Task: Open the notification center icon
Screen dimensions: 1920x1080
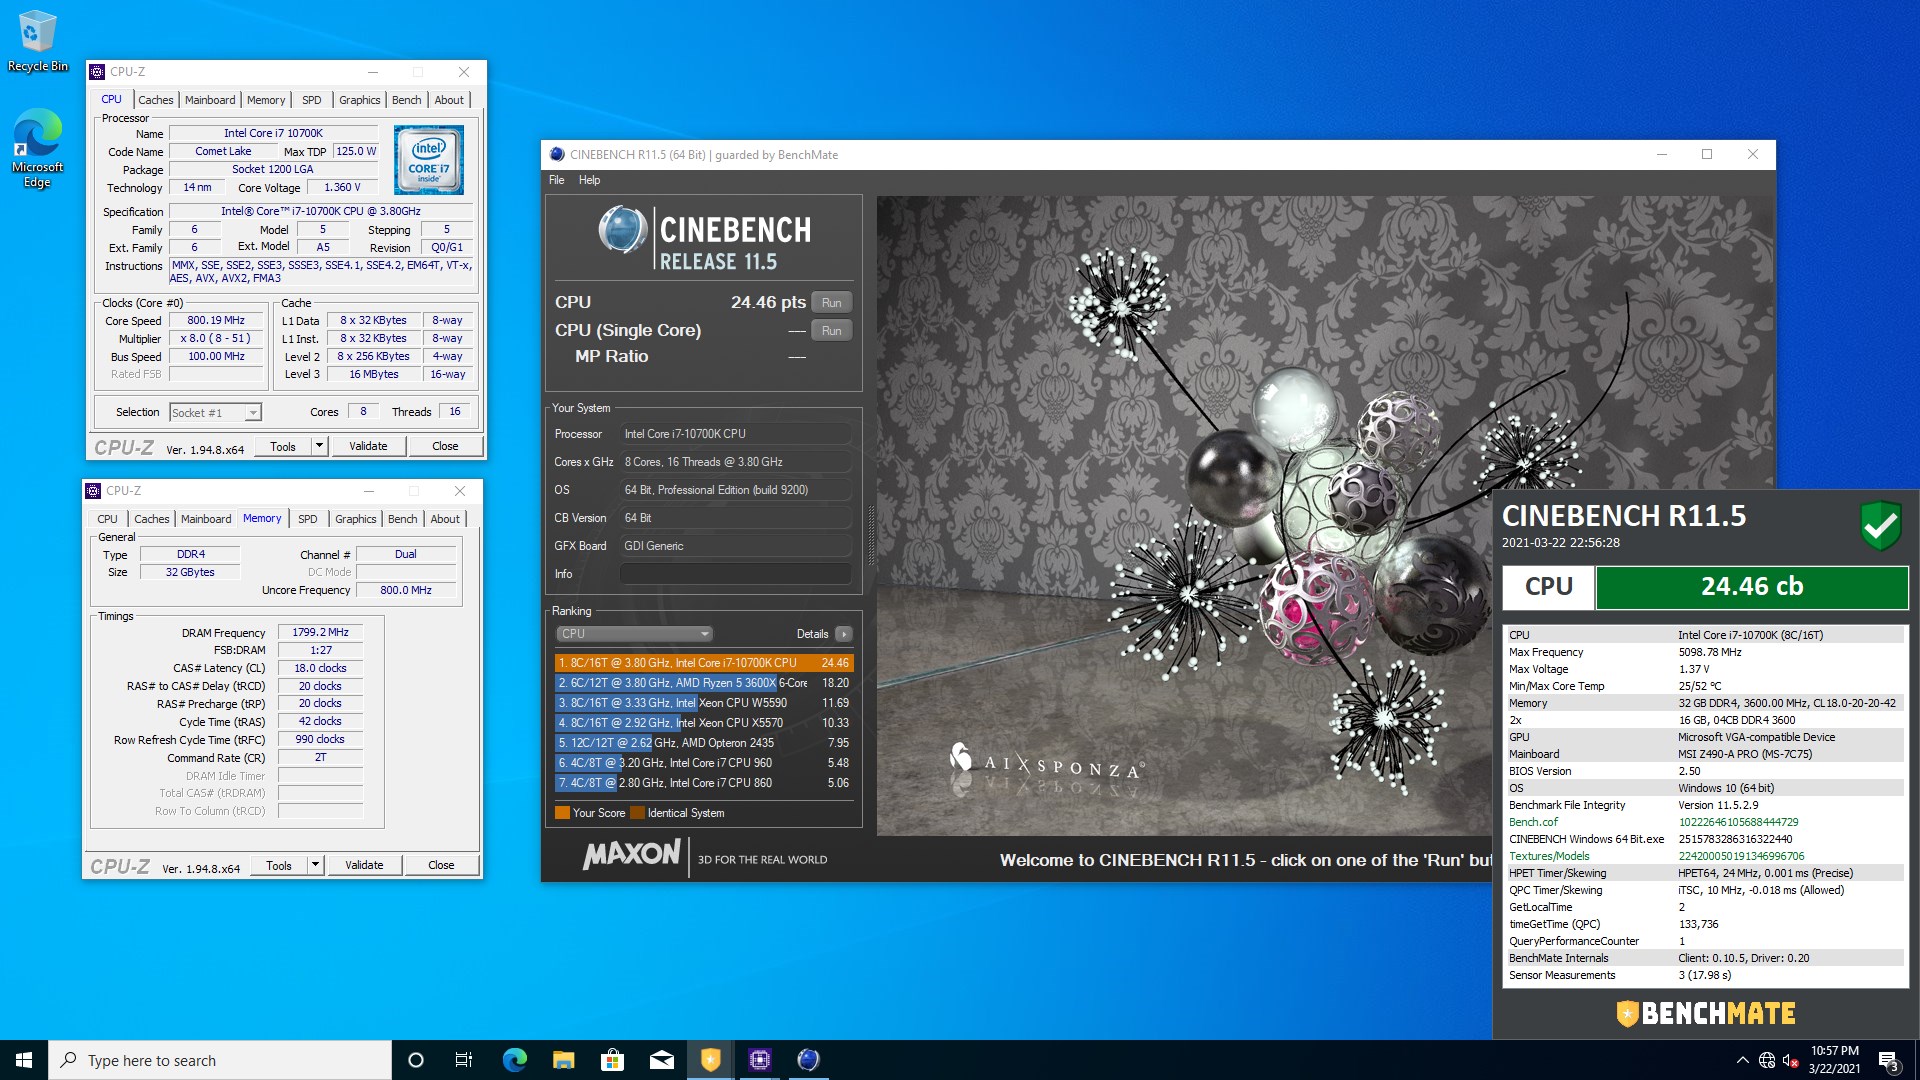Action: 1888,1060
